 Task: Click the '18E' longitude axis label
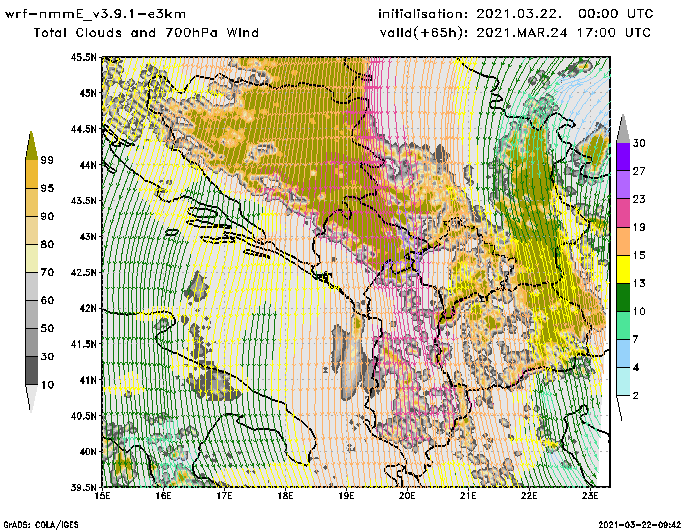285,496
